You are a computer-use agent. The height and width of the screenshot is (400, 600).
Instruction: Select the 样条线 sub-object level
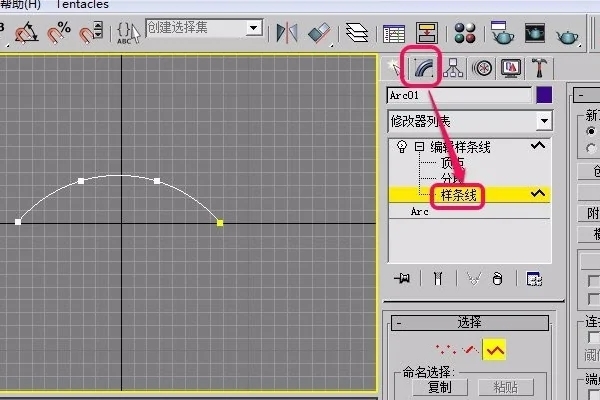pyautogui.click(x=458, y=196)
